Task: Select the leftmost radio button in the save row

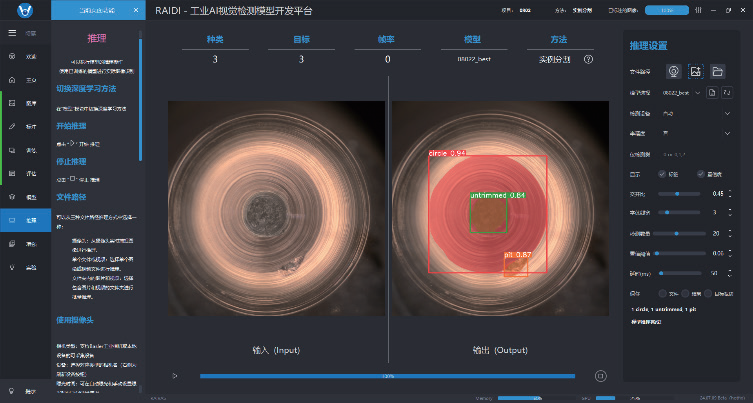Action: [x=662, y=293]
